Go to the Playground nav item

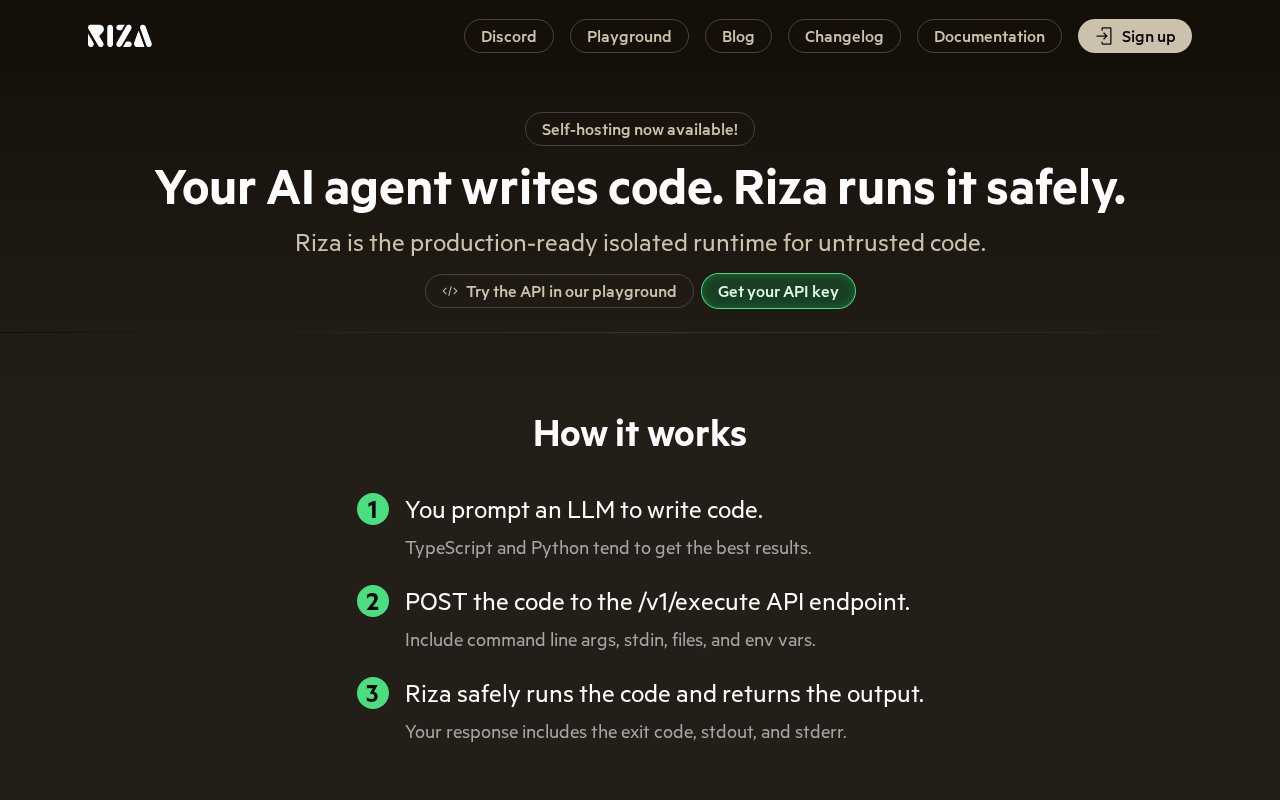coord(629,36)
